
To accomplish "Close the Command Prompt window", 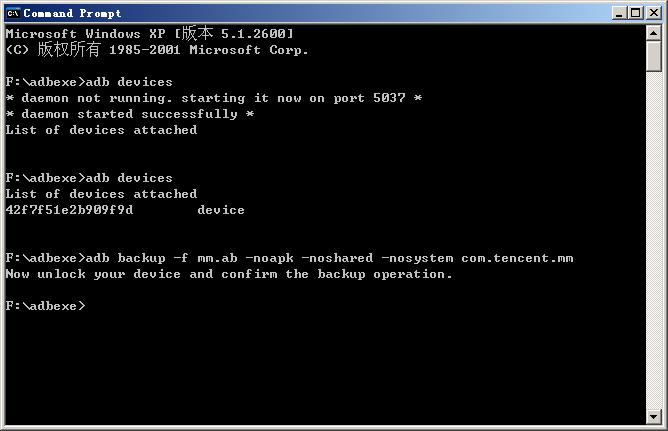I will coord(654,13).
